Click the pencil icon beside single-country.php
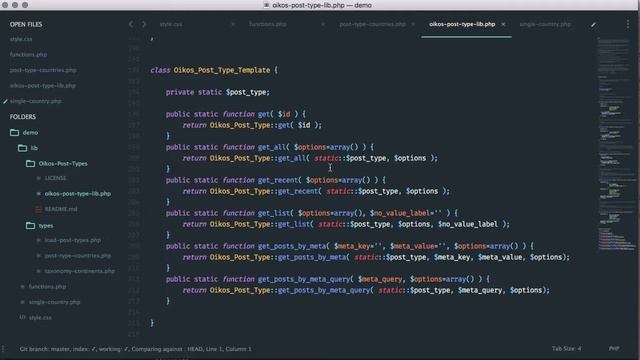Screen dimensions: 640x360 5,101
